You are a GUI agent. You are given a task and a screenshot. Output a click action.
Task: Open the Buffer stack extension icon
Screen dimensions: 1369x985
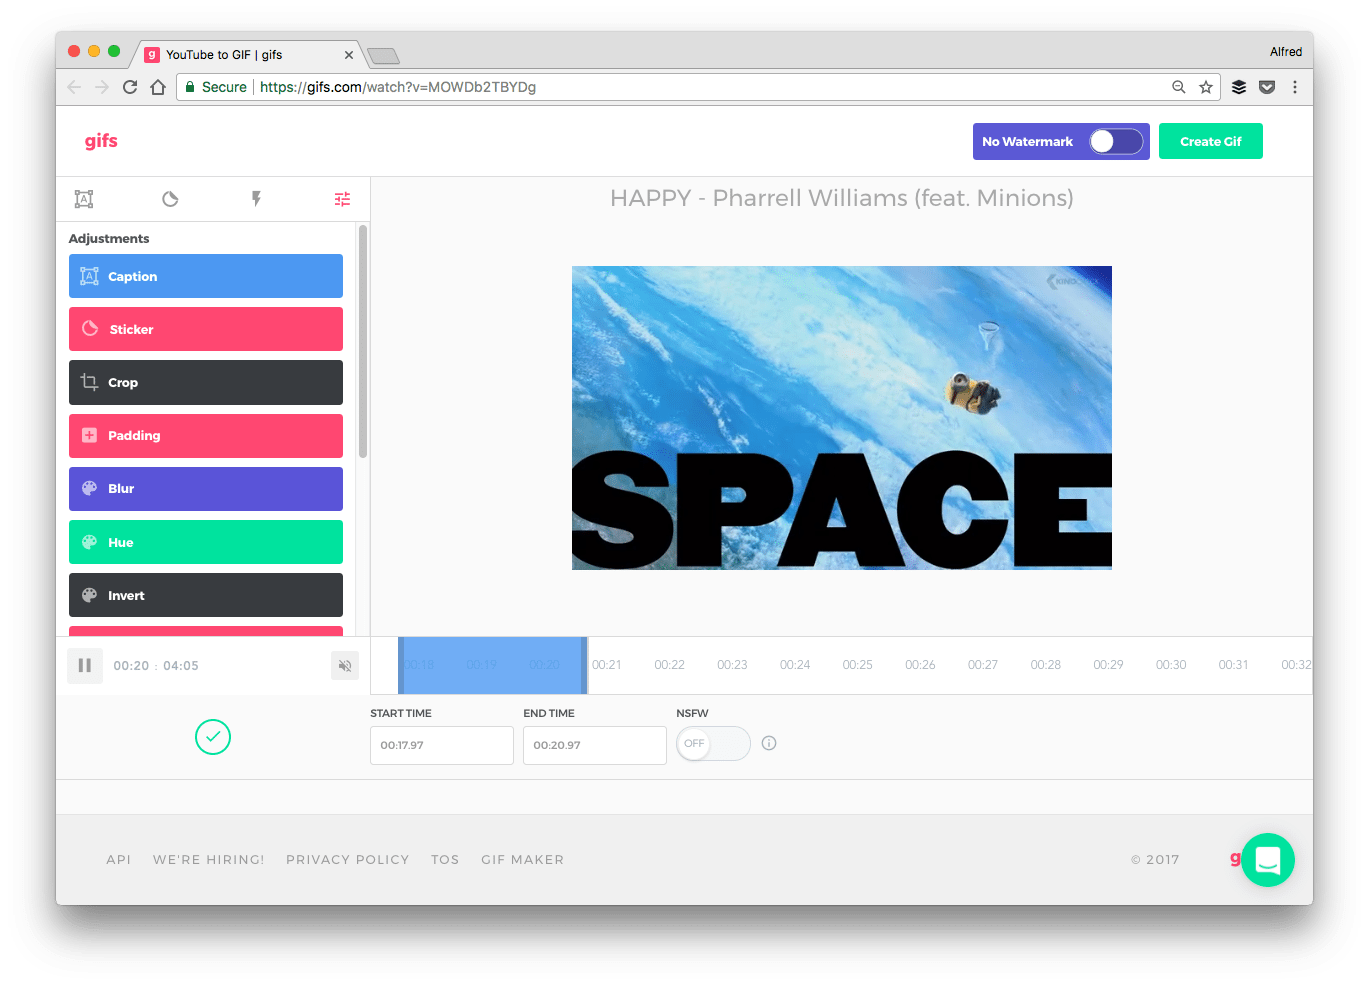pos(1239,87)
